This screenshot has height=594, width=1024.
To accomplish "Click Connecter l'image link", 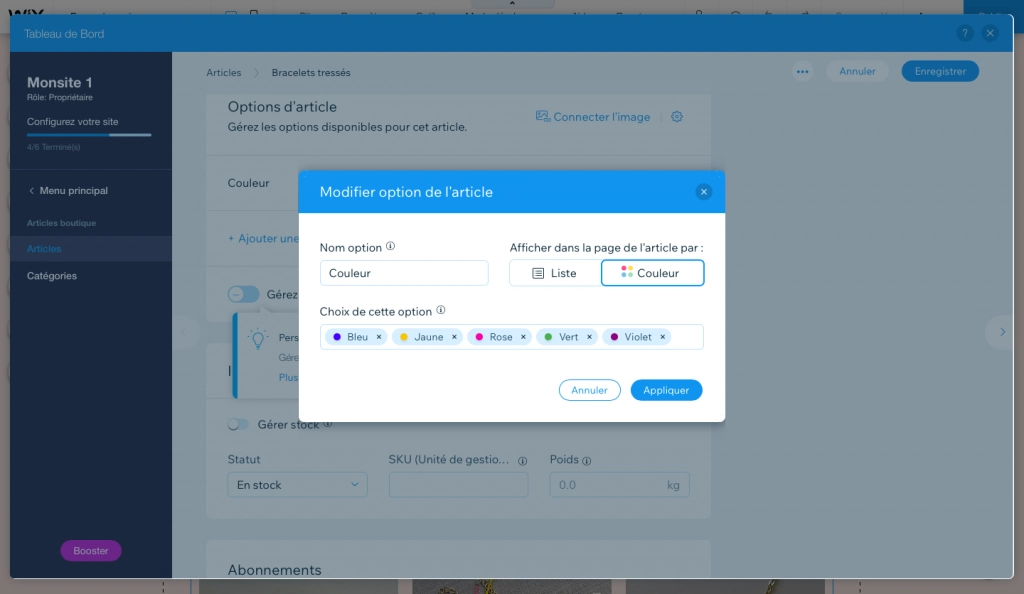I will 593,117.
